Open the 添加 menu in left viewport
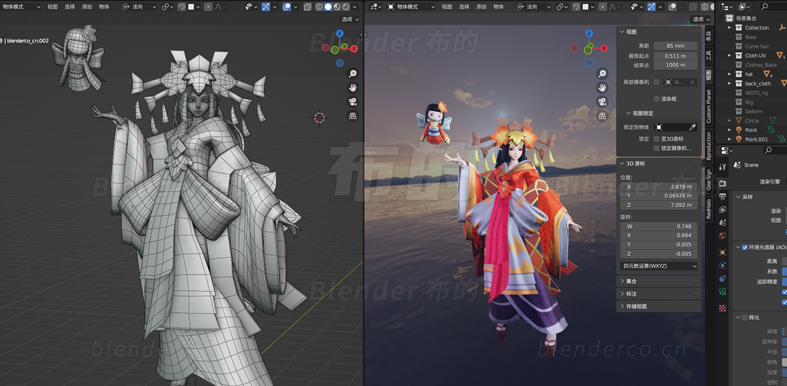 pos(86,7)
